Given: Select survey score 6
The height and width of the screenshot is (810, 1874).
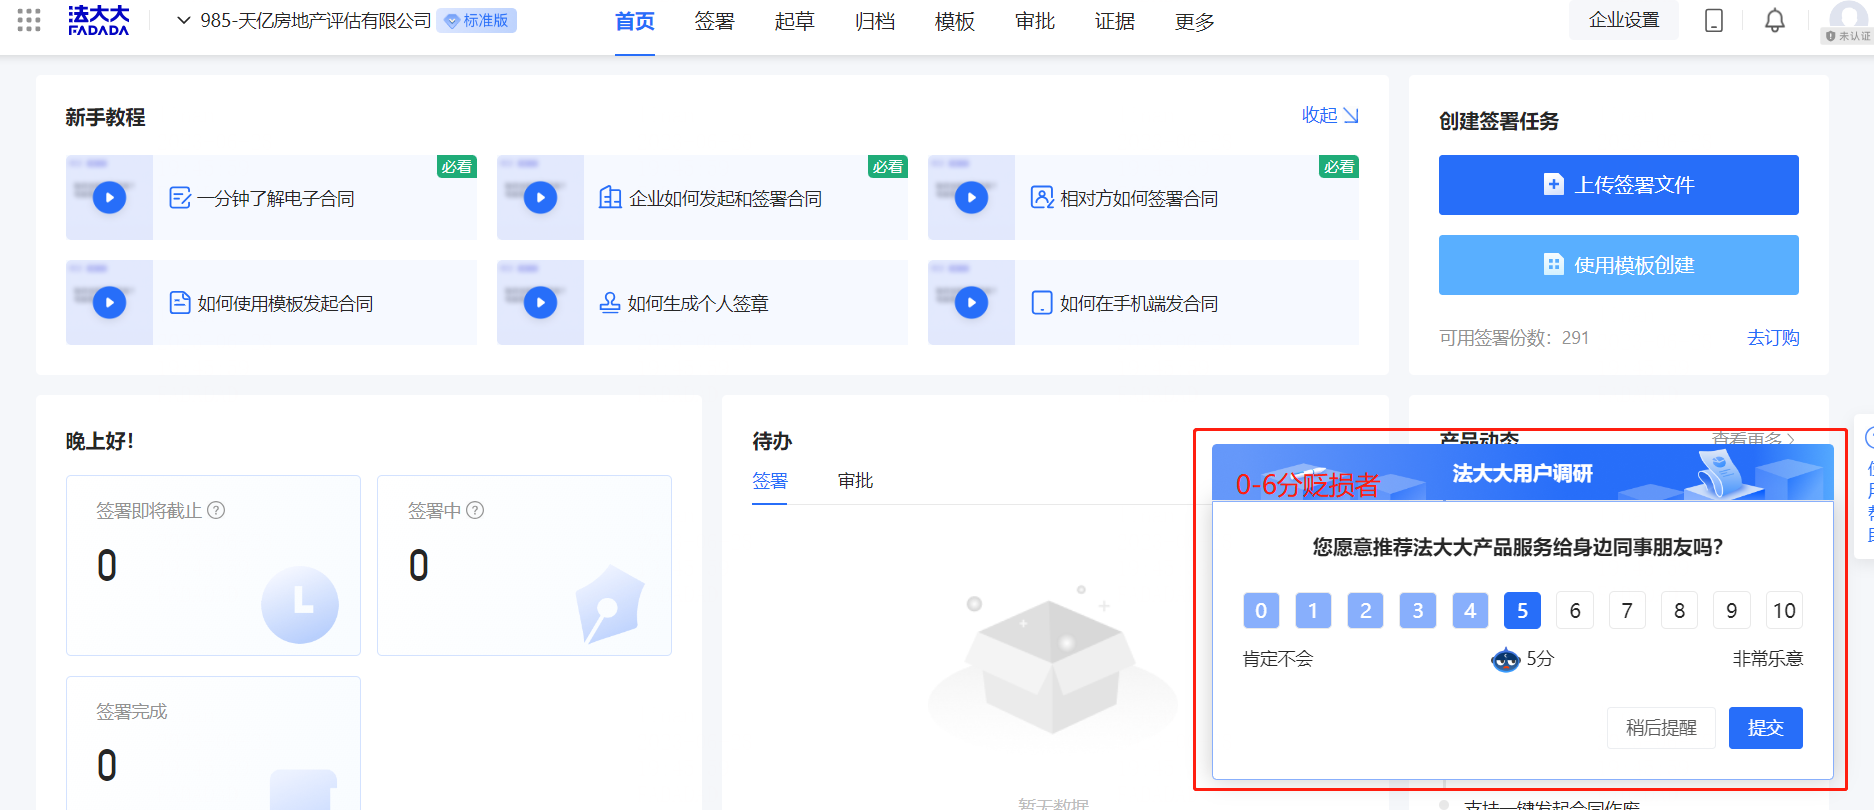Looking at the screenshot, I should (x=1575, y=610).
